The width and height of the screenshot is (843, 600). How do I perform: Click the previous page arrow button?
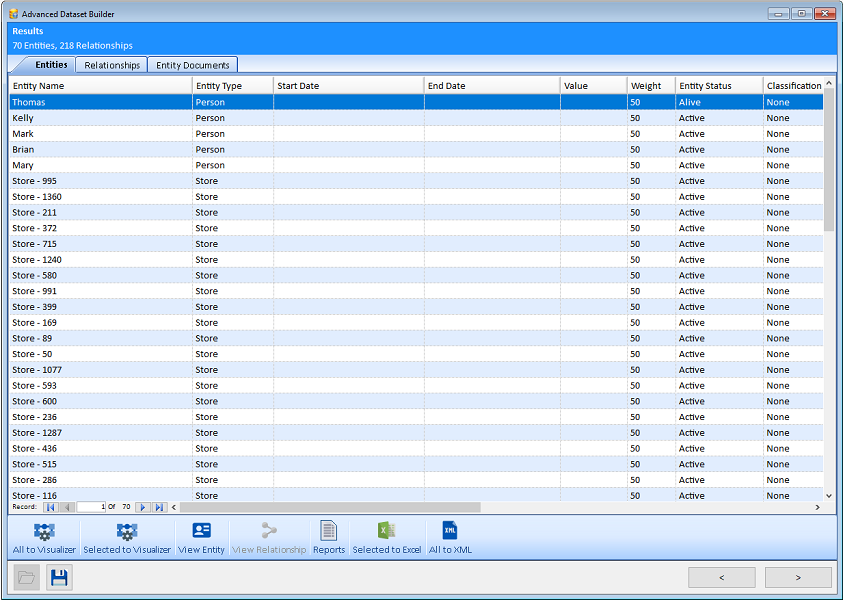(x=721, y=577)
